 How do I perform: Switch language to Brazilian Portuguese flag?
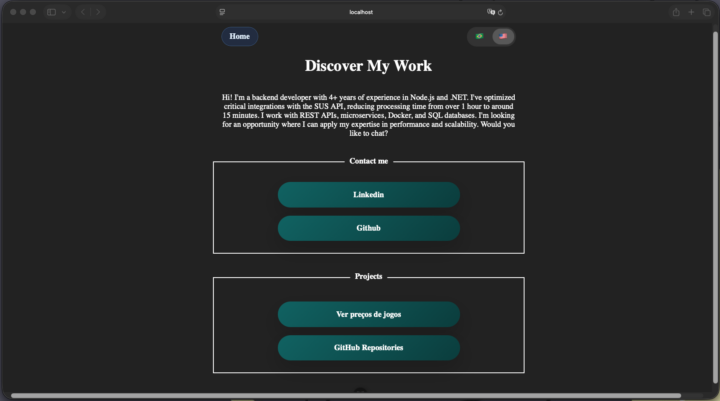(479, 36)
